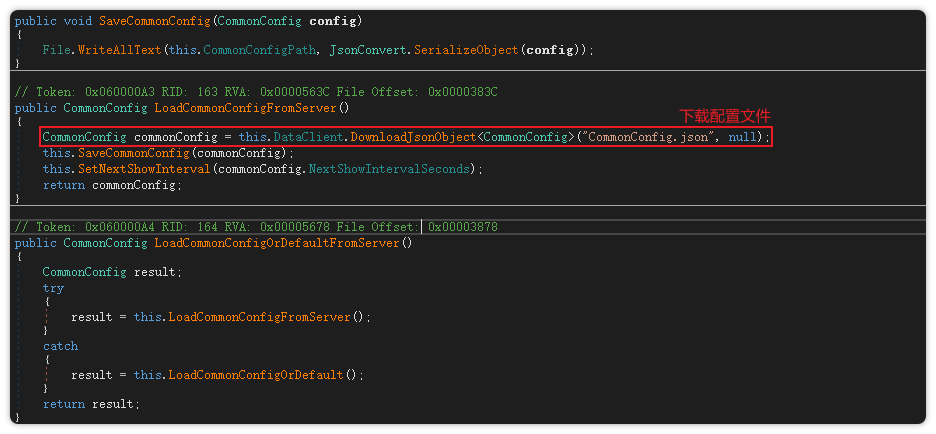Click the catch keyword

pyautogui.click(x=60, y=346)
